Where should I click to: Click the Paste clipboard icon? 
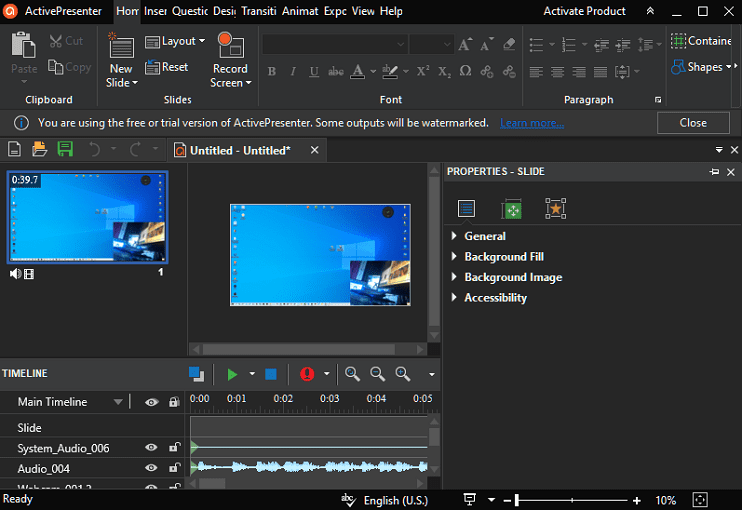click(x=24, y=45)
